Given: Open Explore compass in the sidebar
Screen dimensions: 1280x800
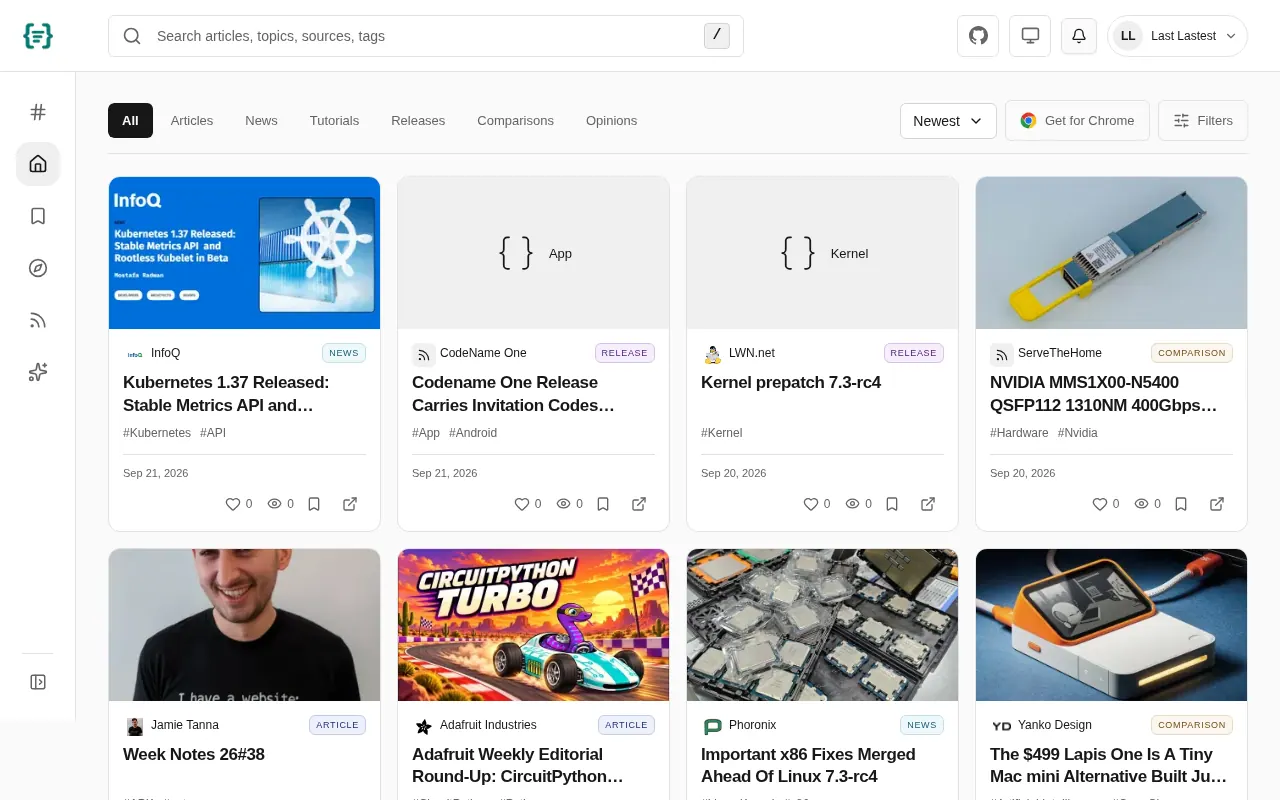Looking at the screenshot, I should pos(38,268).
